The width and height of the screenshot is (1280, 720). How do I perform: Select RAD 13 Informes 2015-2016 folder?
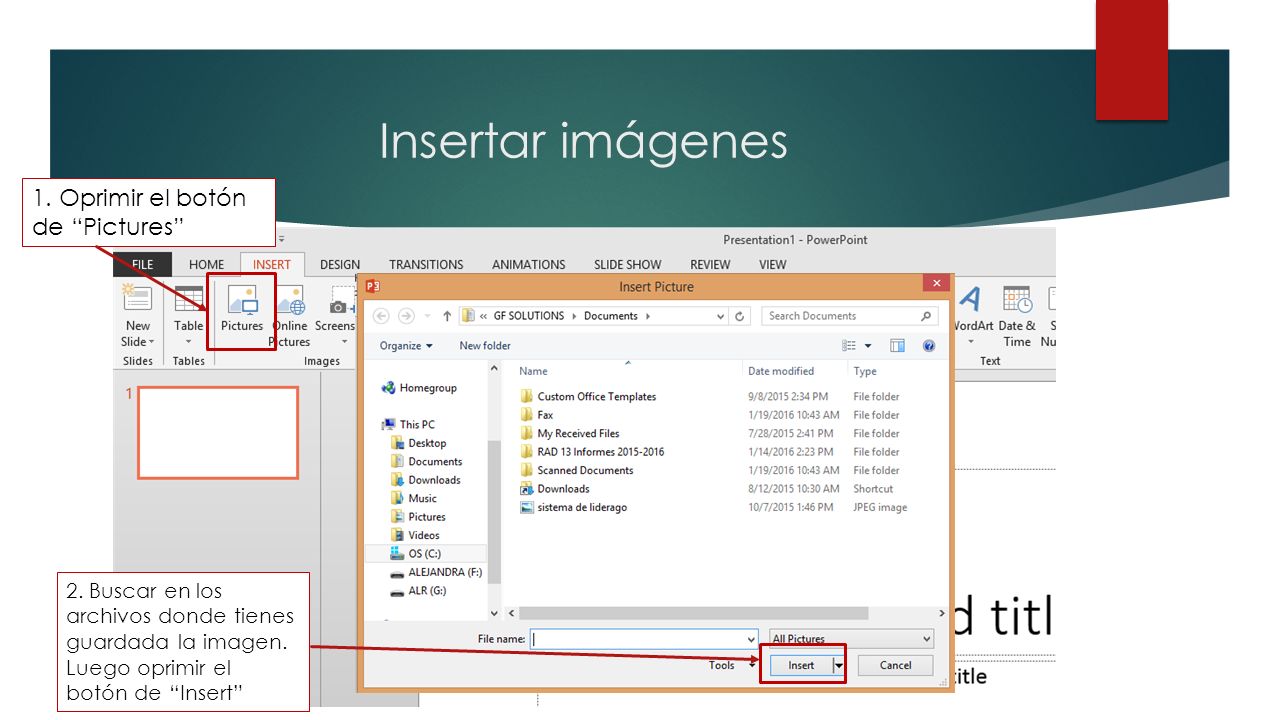pyautogui.click(x=600, y=452)
